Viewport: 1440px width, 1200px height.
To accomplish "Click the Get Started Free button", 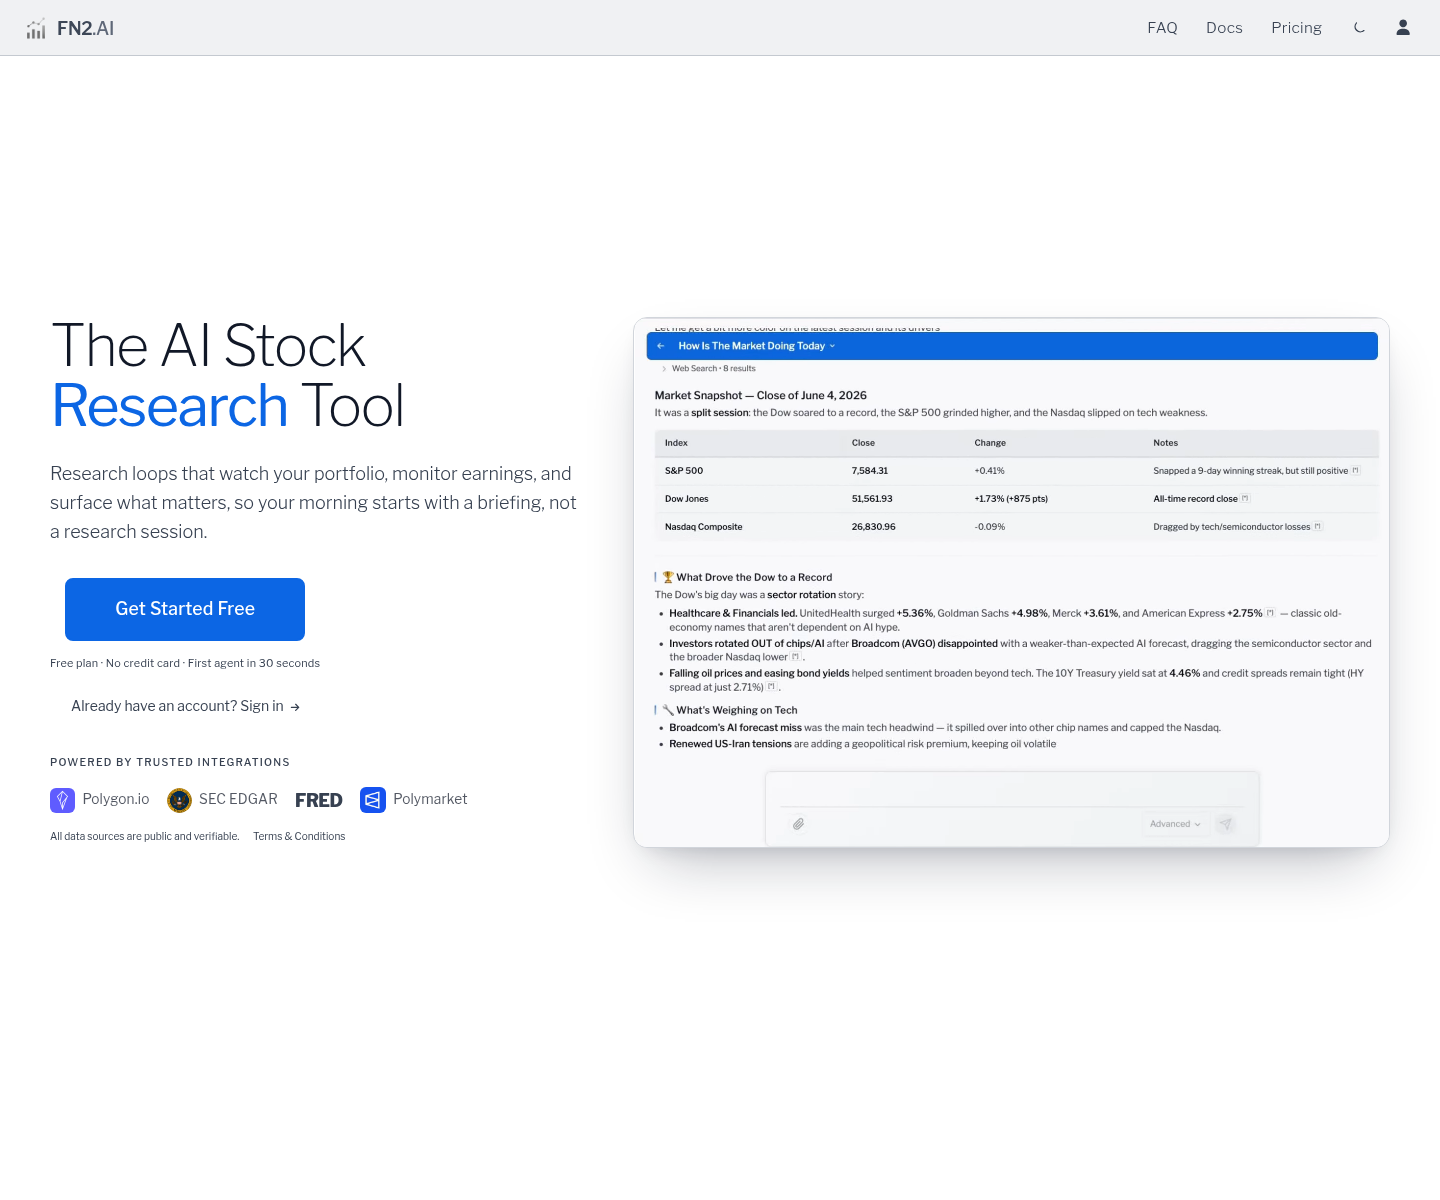I will click(x=185, y=609).
